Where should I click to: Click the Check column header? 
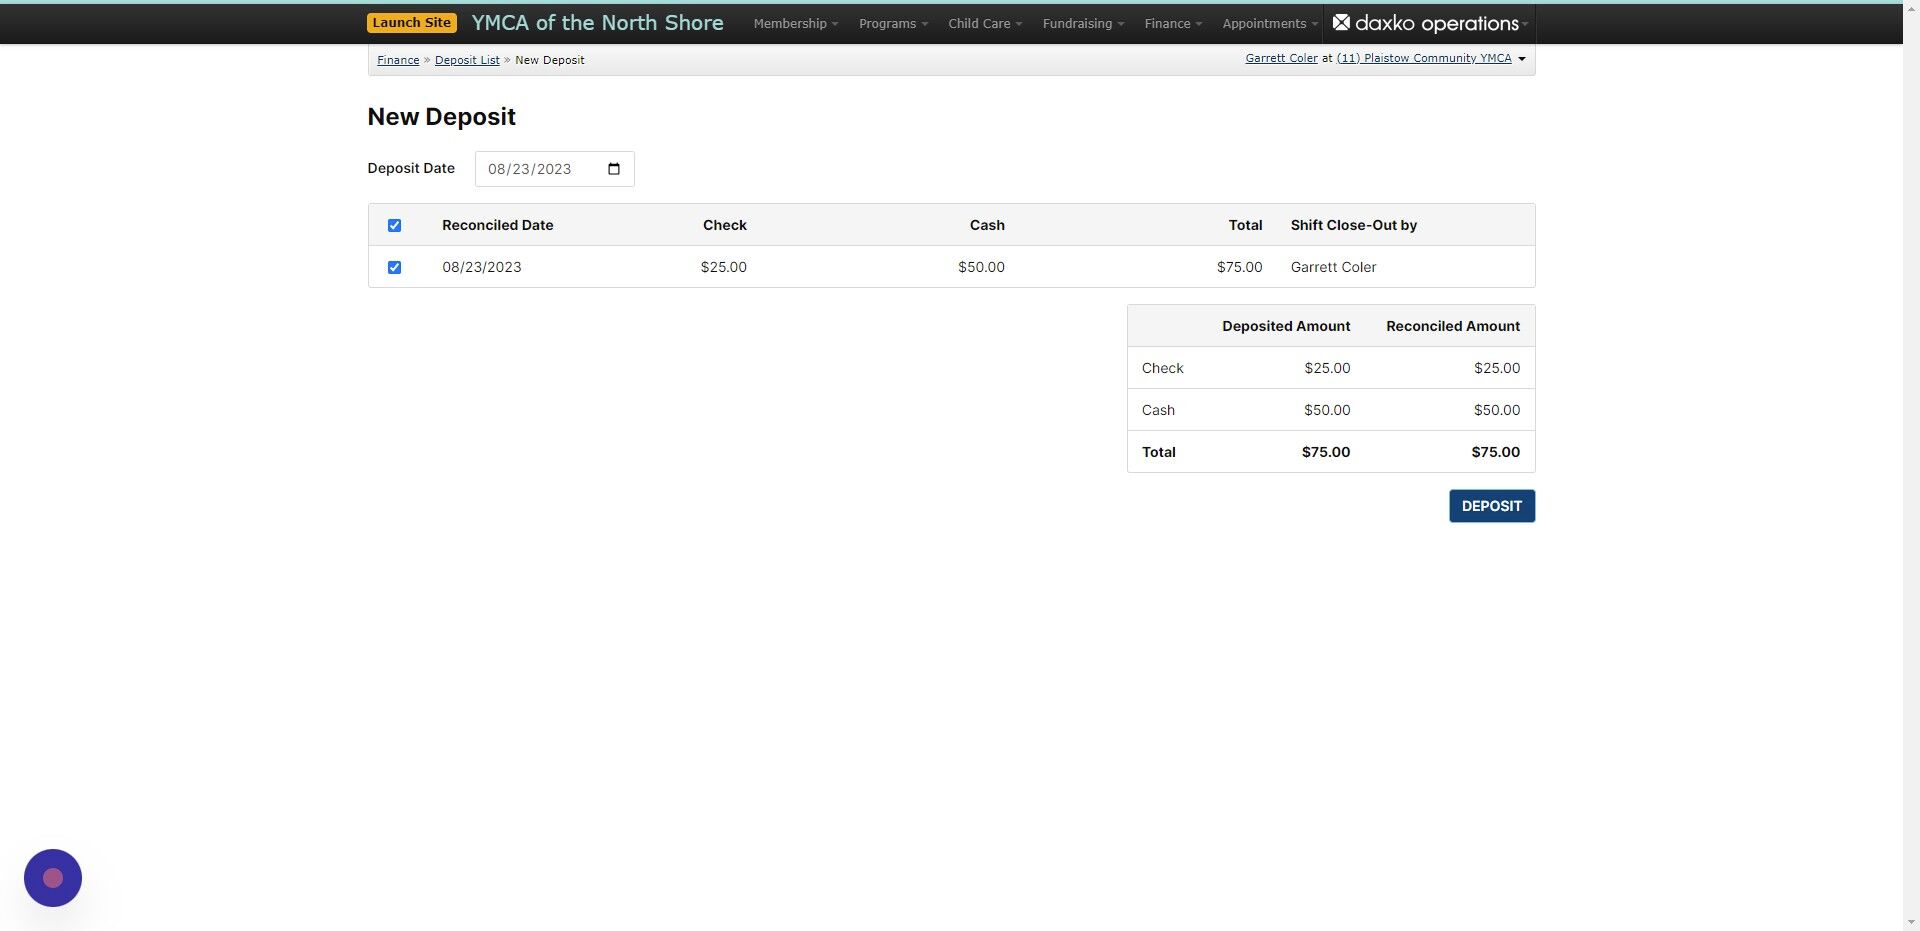click(x=725, y=225)
